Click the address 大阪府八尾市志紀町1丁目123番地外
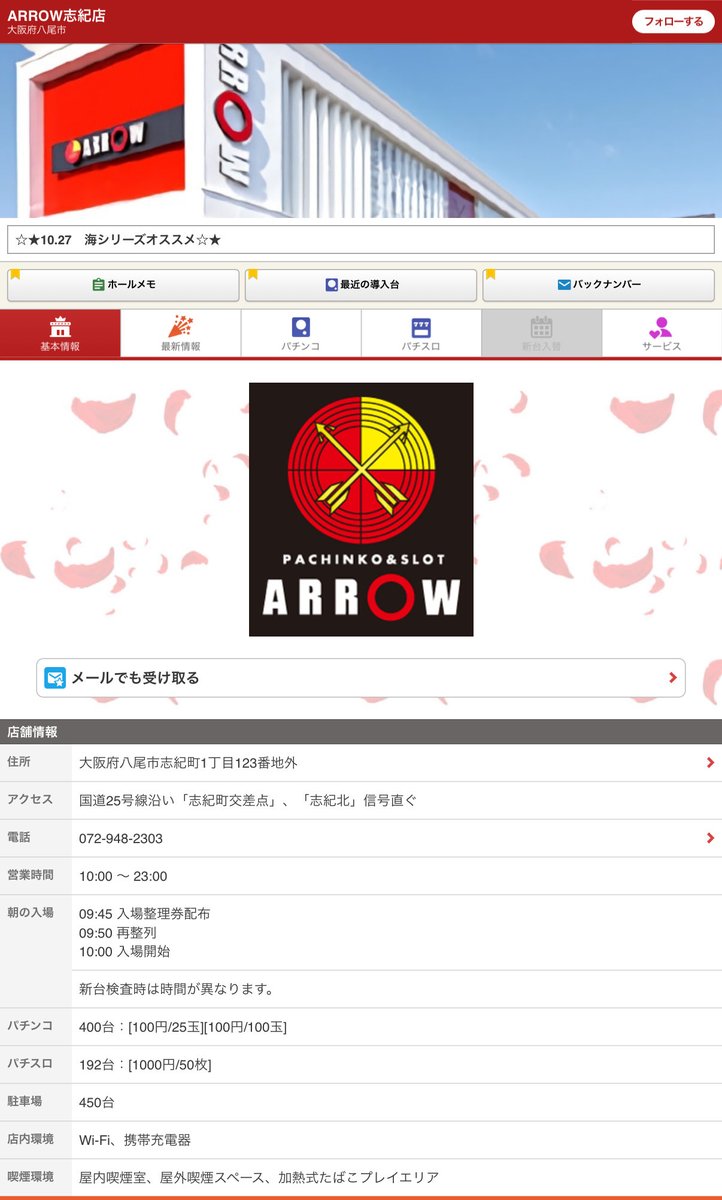Viewport: 722px width, 1200px height. [x=188, y=763]
